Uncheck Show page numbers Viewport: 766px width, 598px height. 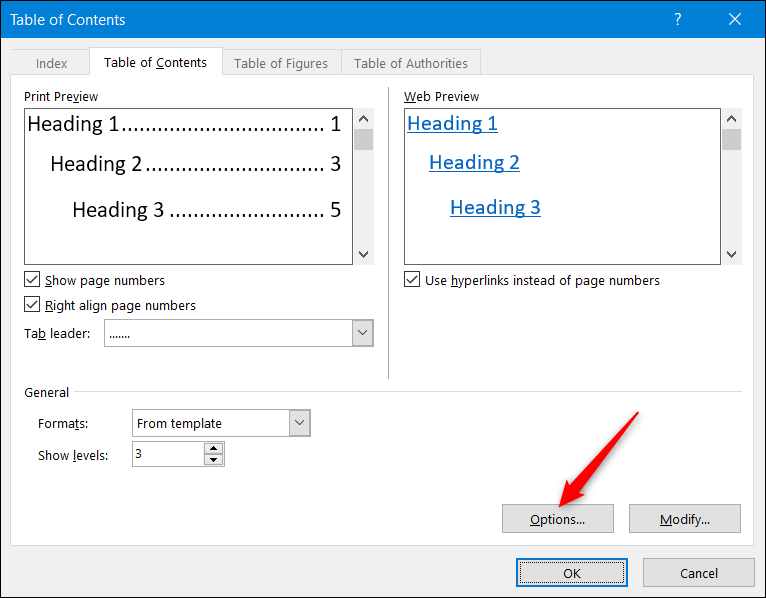coord(33,281)
